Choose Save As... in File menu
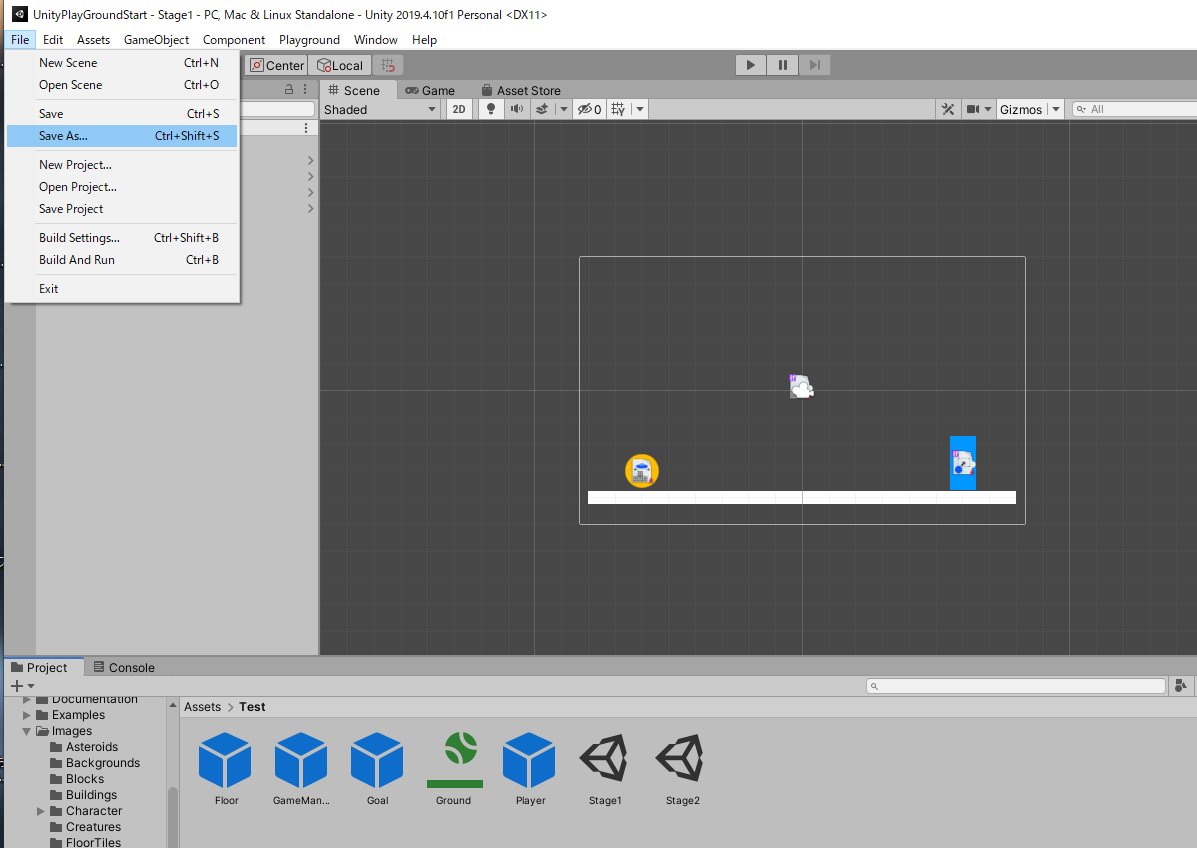 [x=122, y=136]
